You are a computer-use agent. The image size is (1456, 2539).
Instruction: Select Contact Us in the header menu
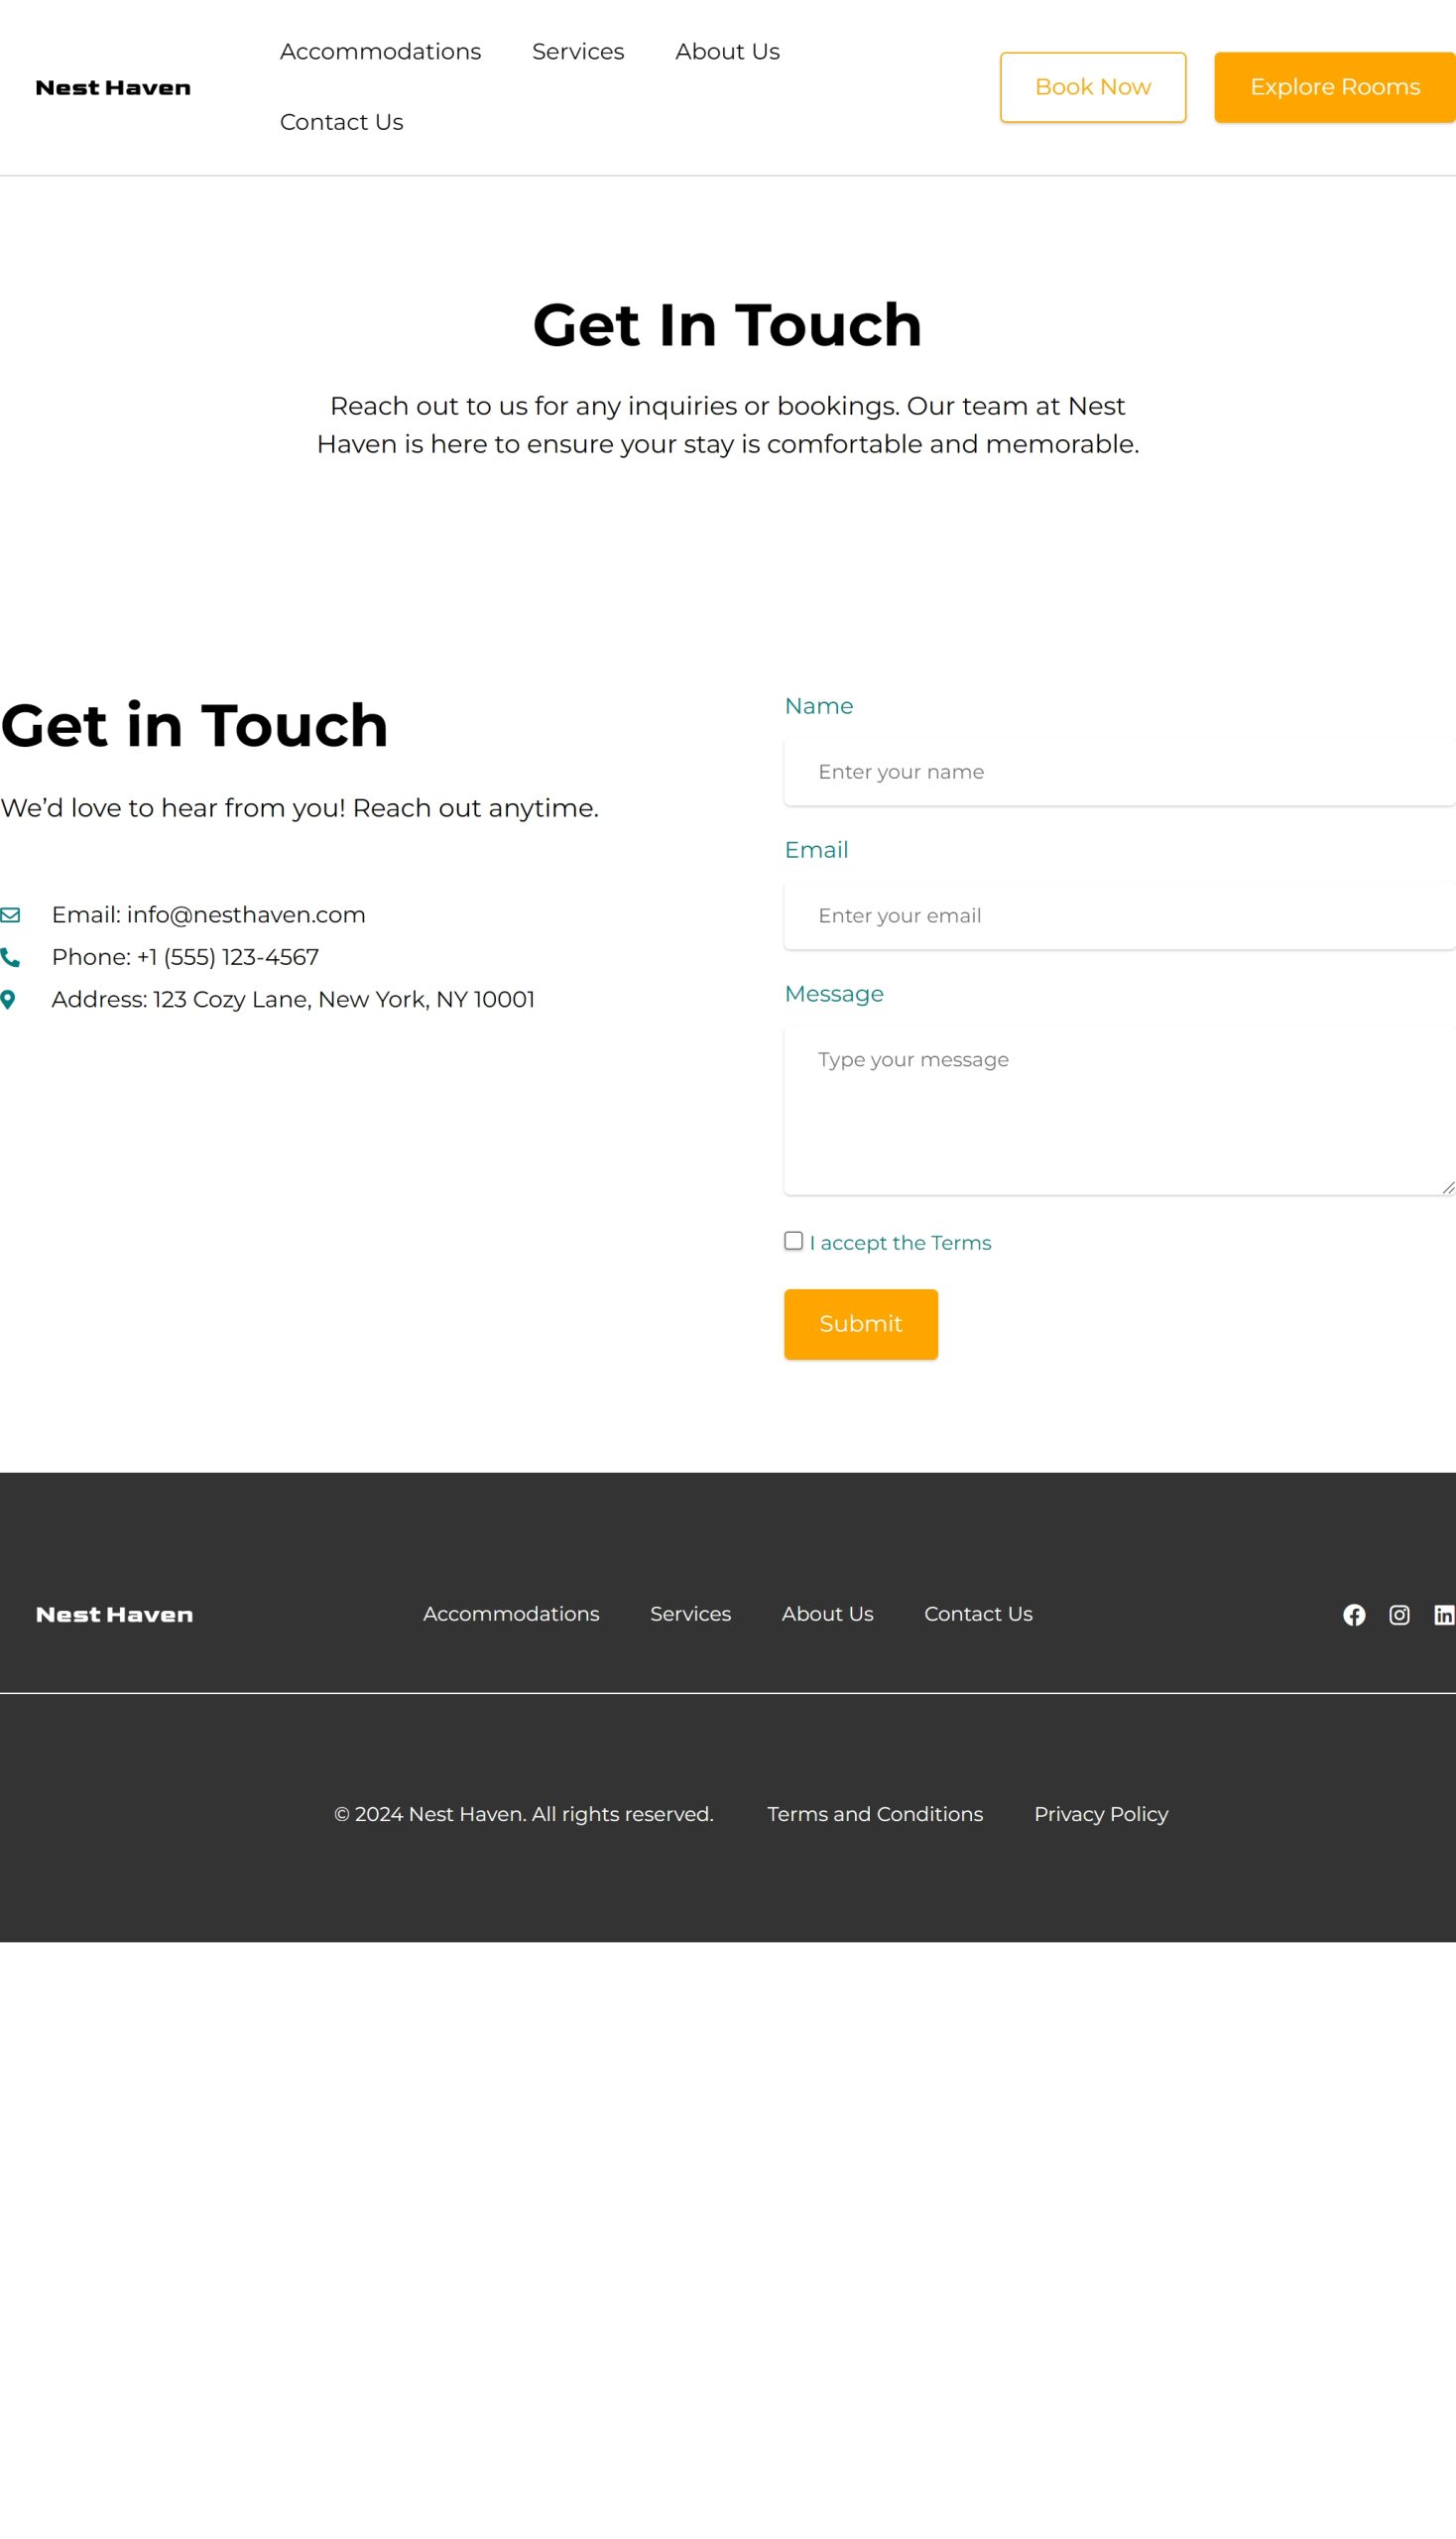click(x=341, y=122)
